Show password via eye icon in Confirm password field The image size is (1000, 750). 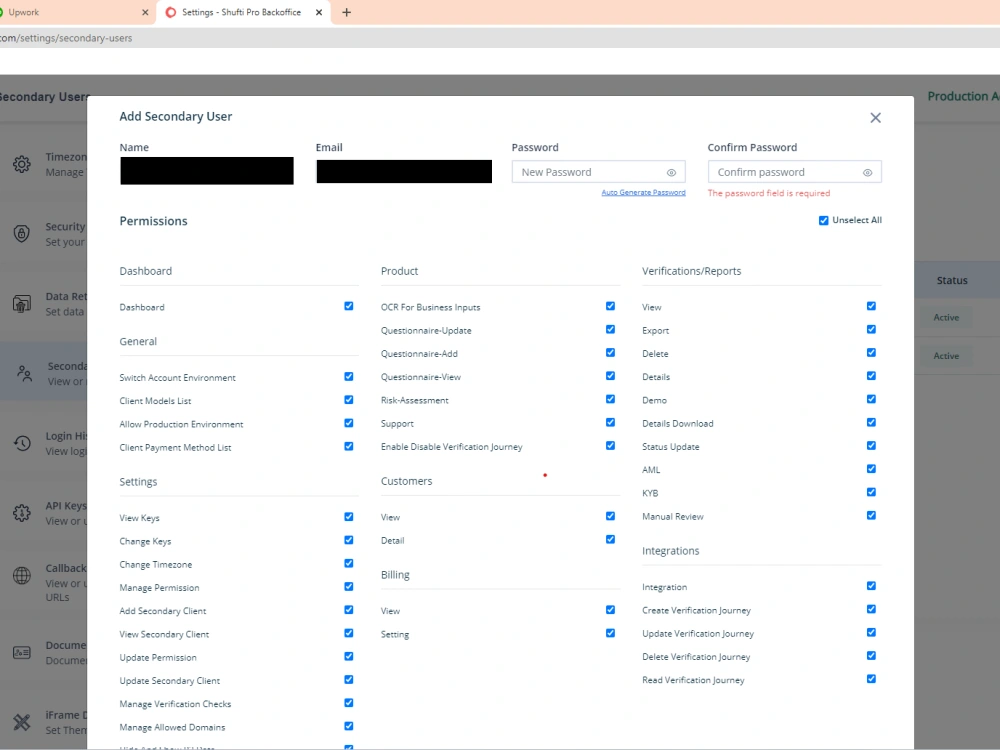point(867,172)
